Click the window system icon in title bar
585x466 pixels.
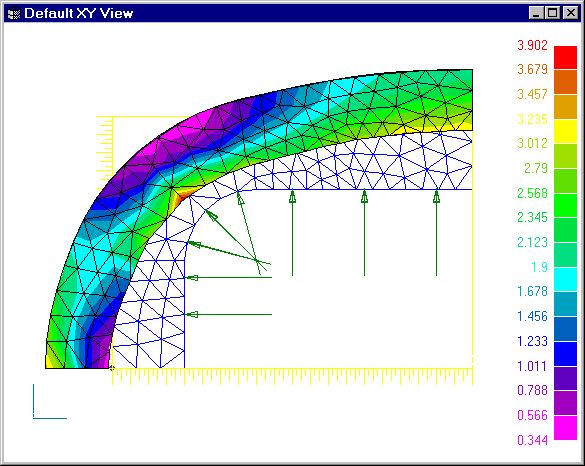coord(14,13)
